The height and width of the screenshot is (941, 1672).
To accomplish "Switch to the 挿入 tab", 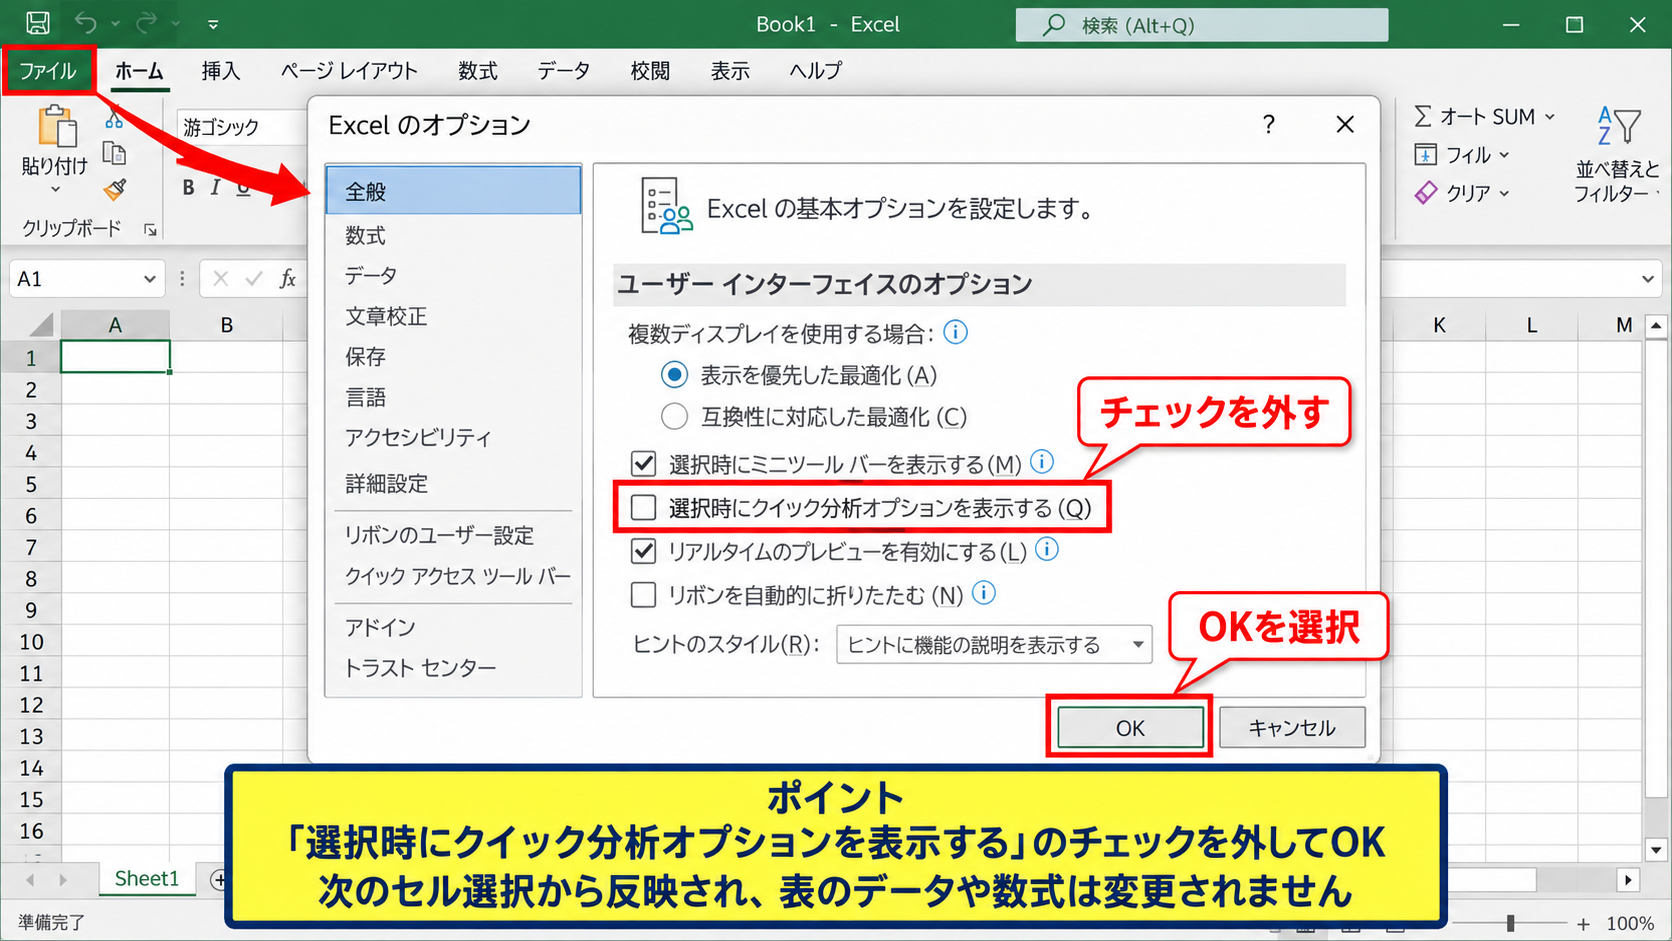I will point(221,71).
